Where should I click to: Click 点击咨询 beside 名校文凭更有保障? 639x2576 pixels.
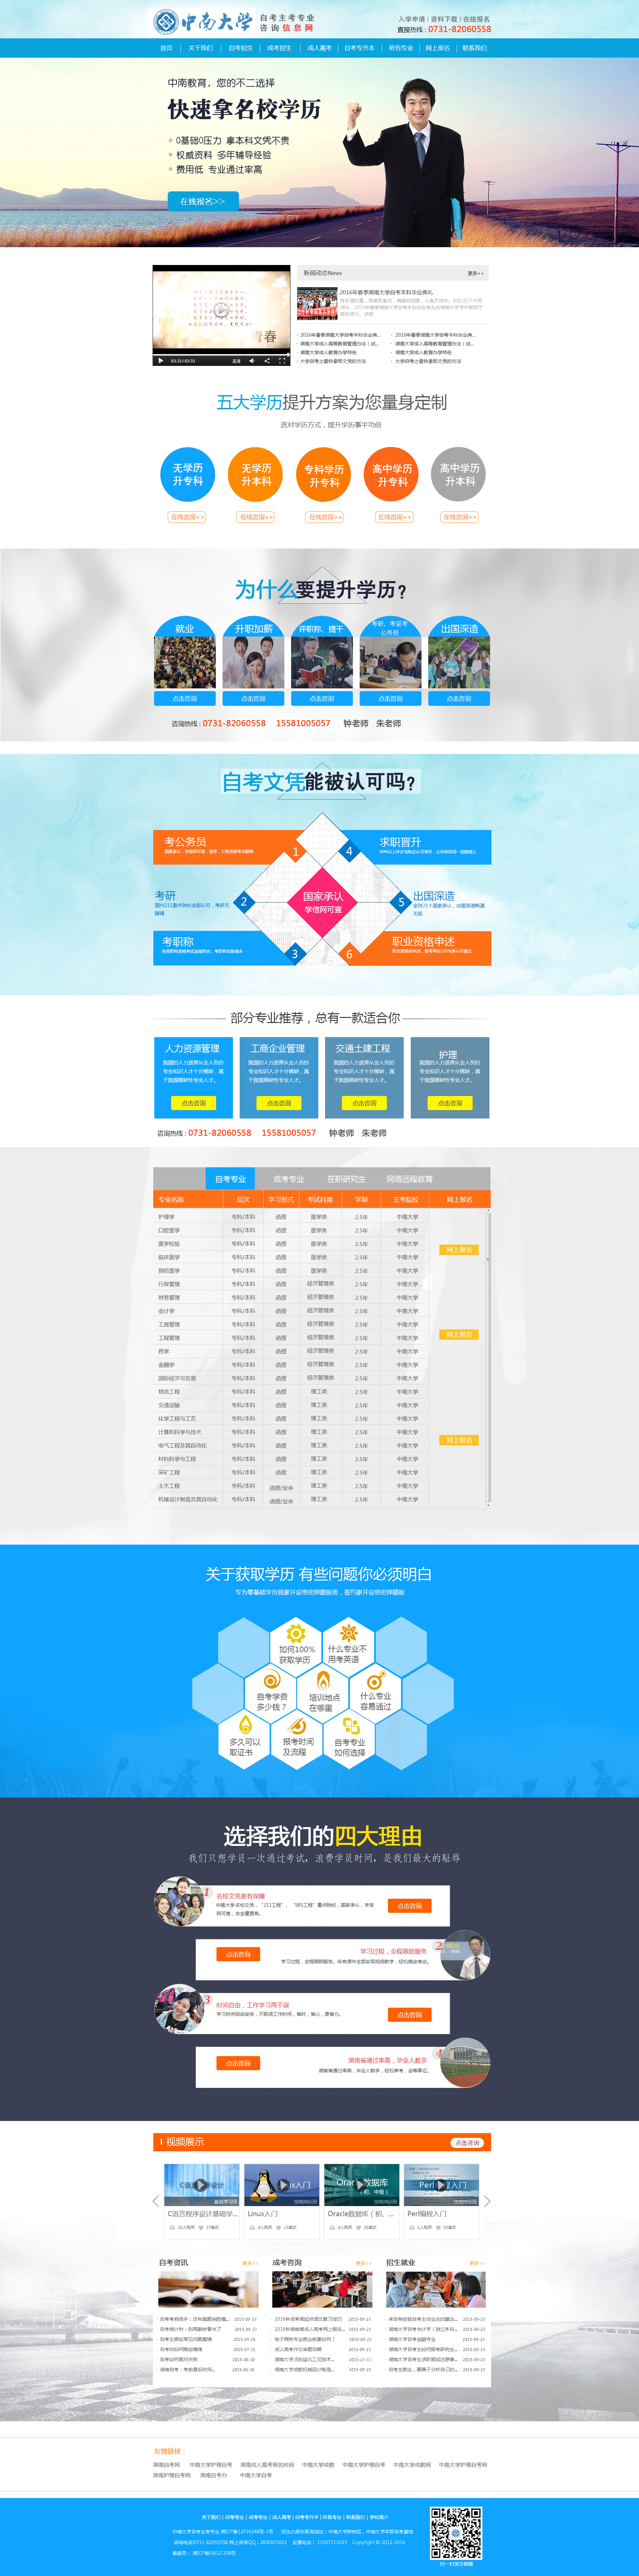pyautogui.click(x=409, y=1906)
